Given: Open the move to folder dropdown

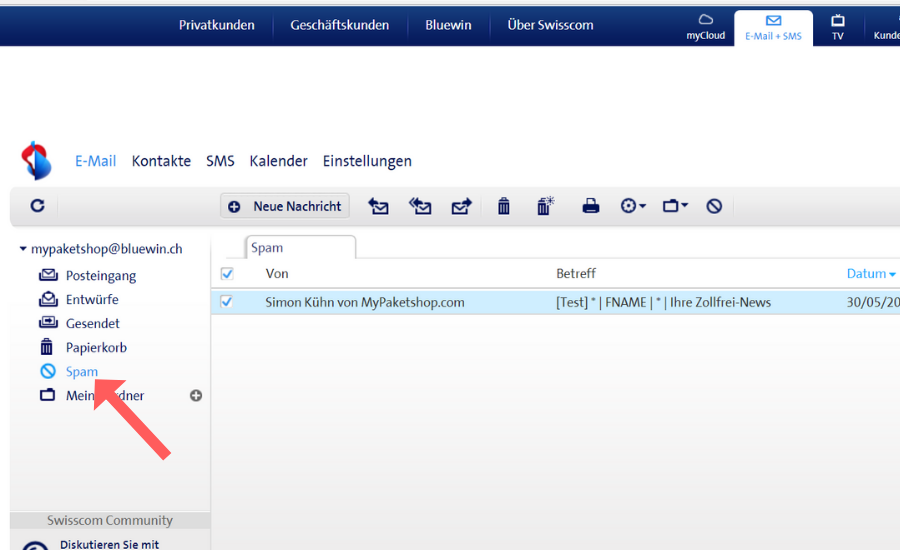Looking at the screenshot, I should tap(675, 206).
